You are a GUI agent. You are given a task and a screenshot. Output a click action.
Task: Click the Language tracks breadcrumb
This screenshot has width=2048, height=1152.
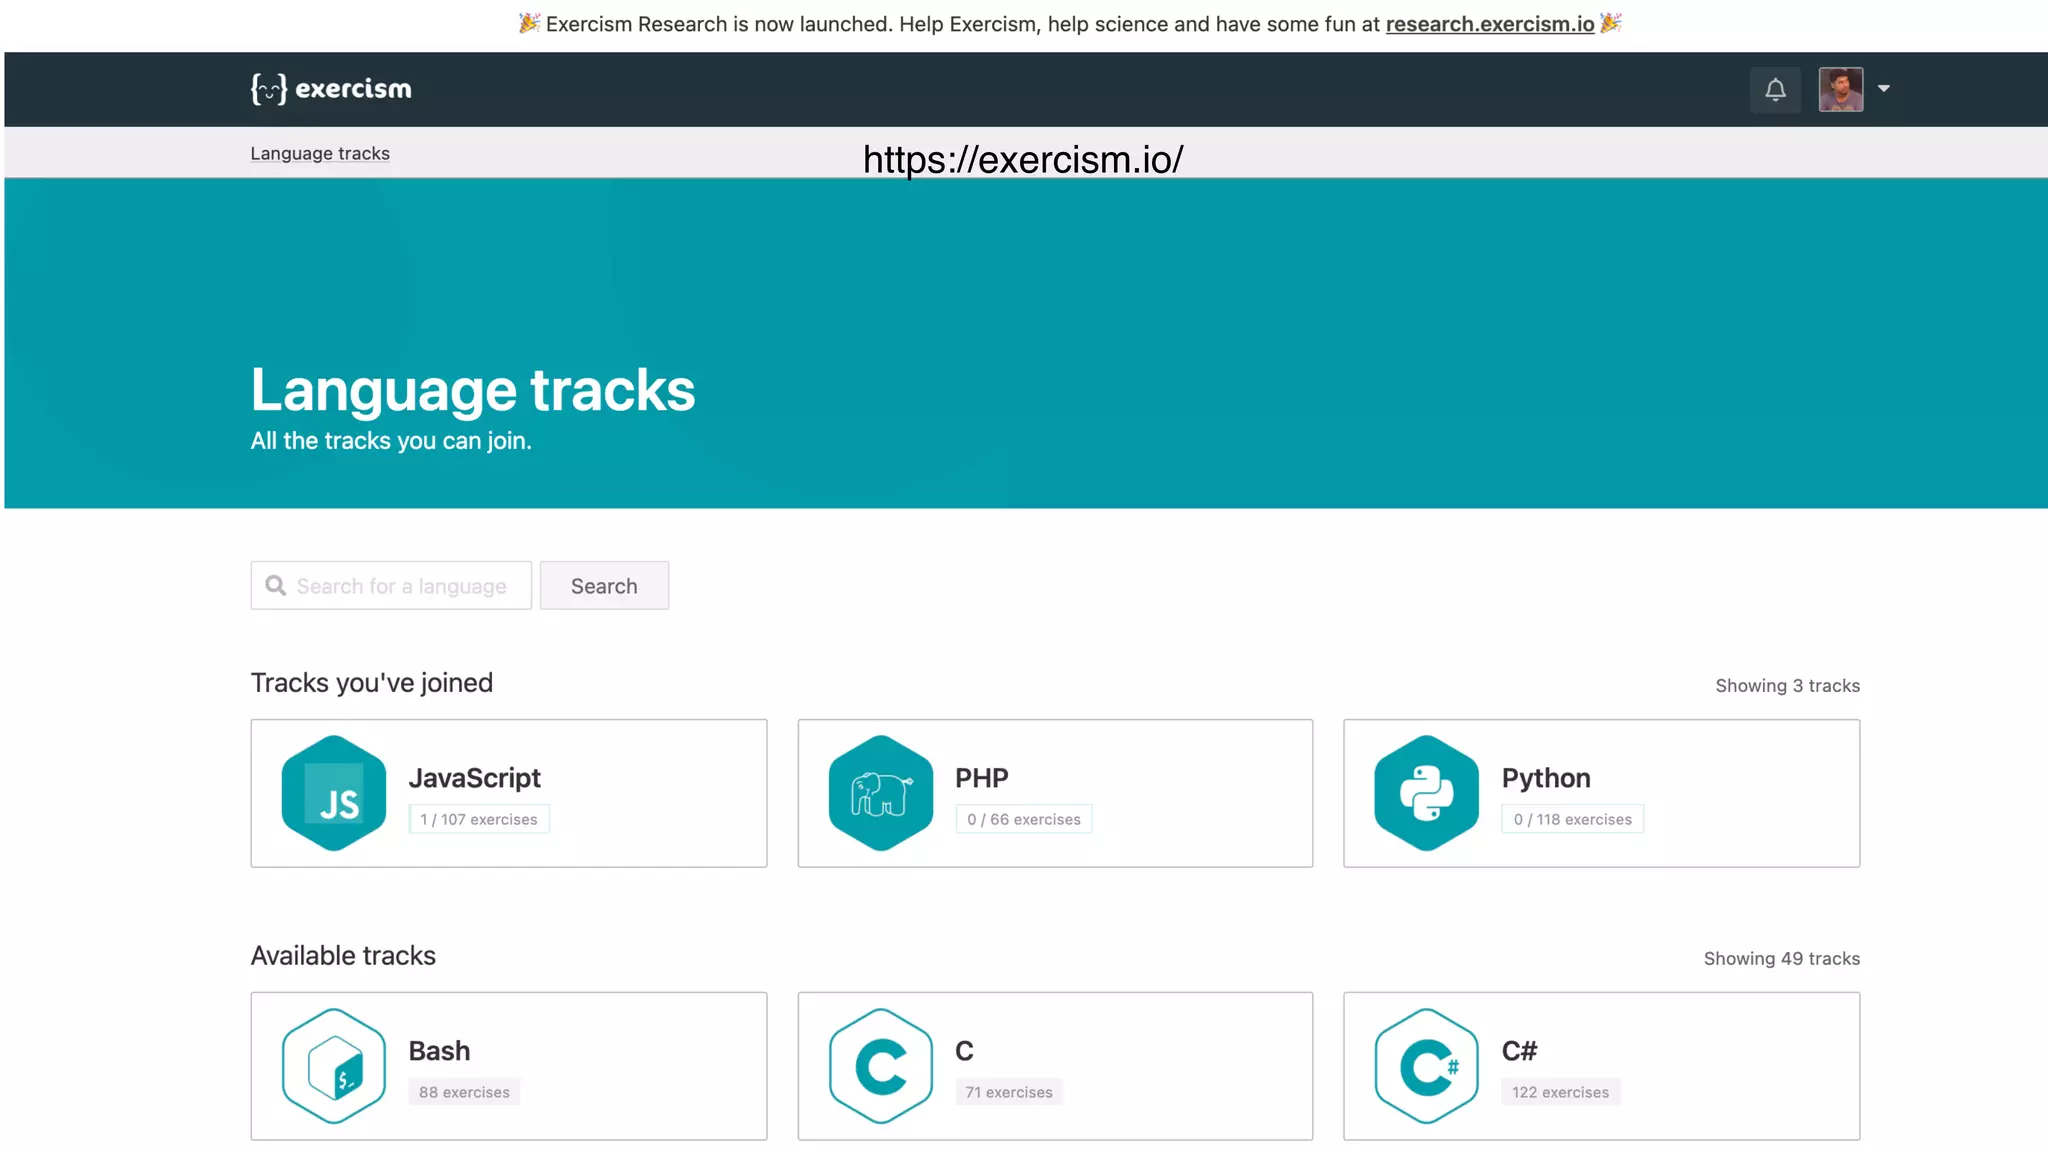320,153
